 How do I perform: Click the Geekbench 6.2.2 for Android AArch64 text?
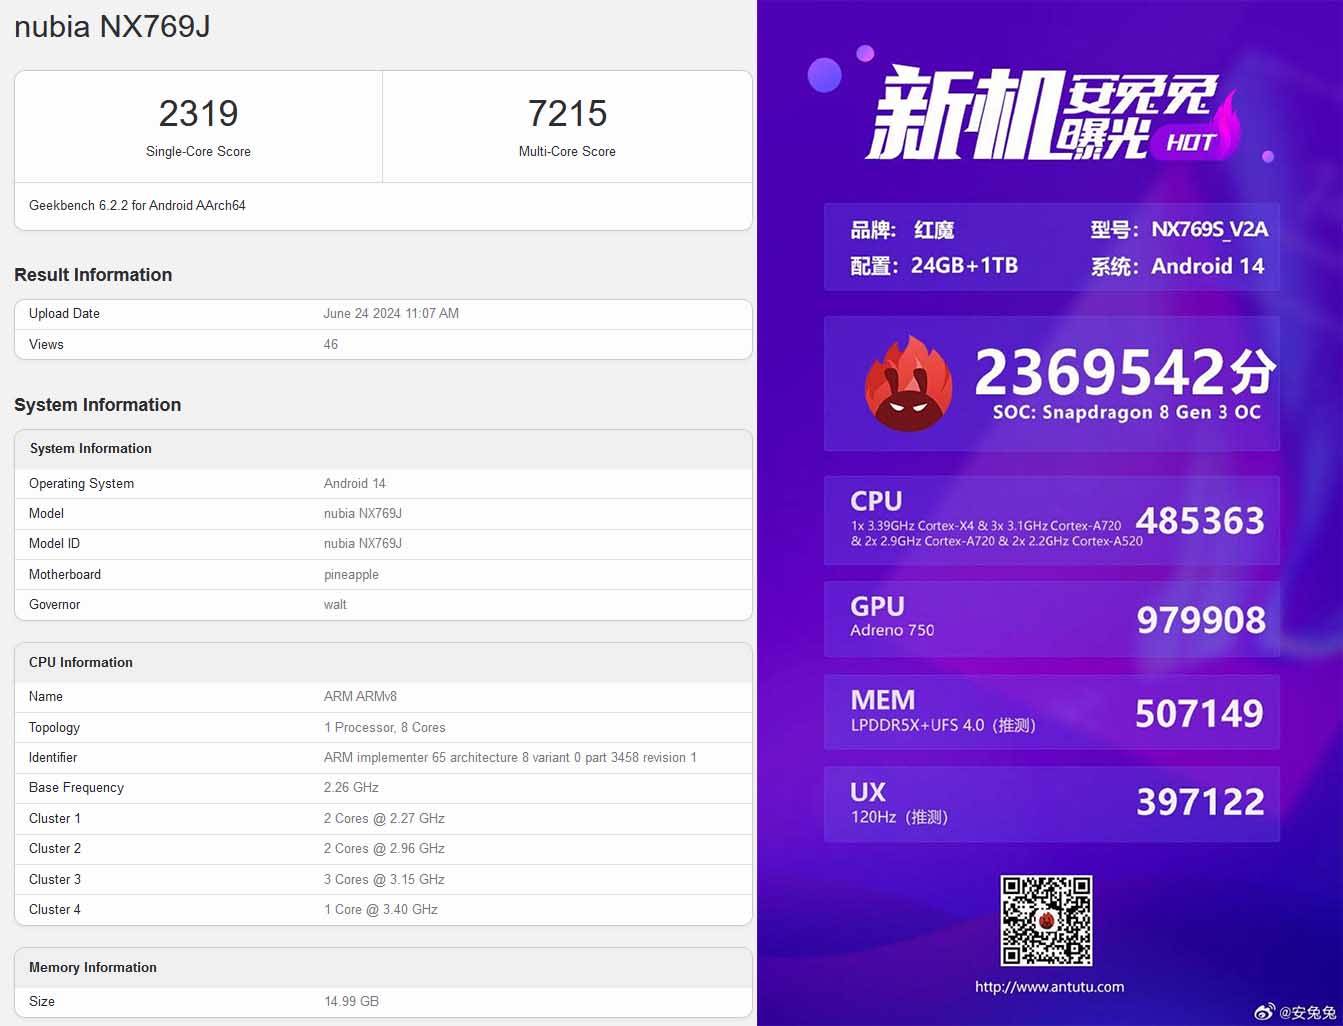coord(137,206)
